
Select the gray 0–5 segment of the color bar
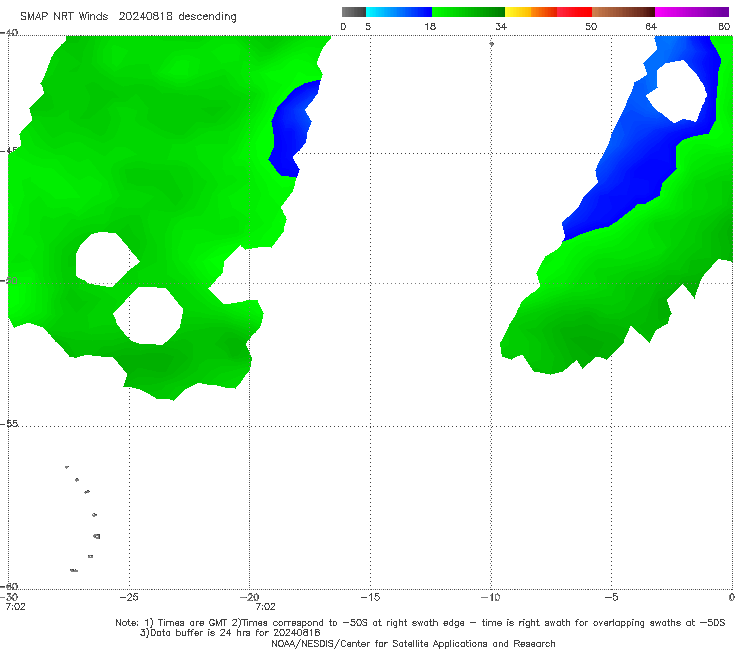click(354, 12)
